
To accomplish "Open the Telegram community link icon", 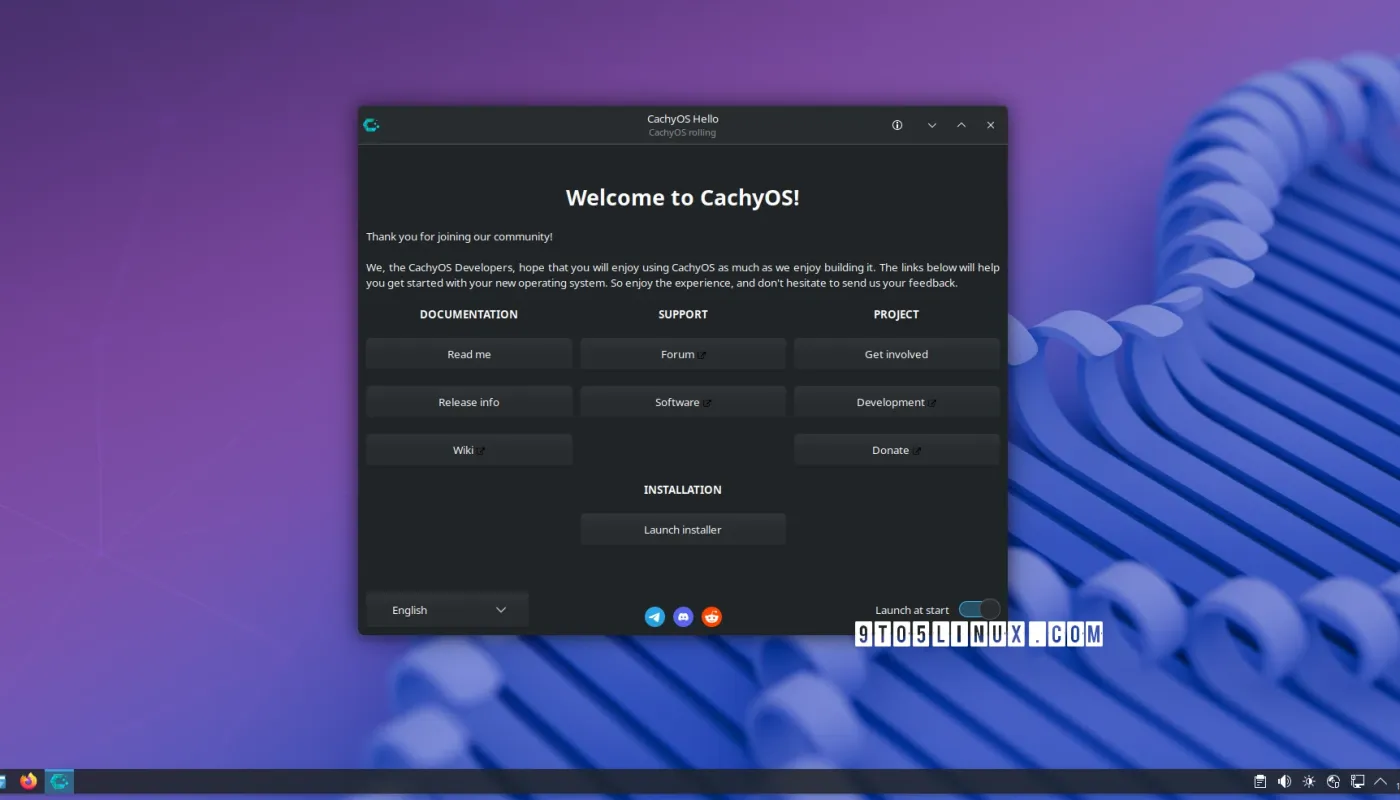I will (x=655, y=617).
